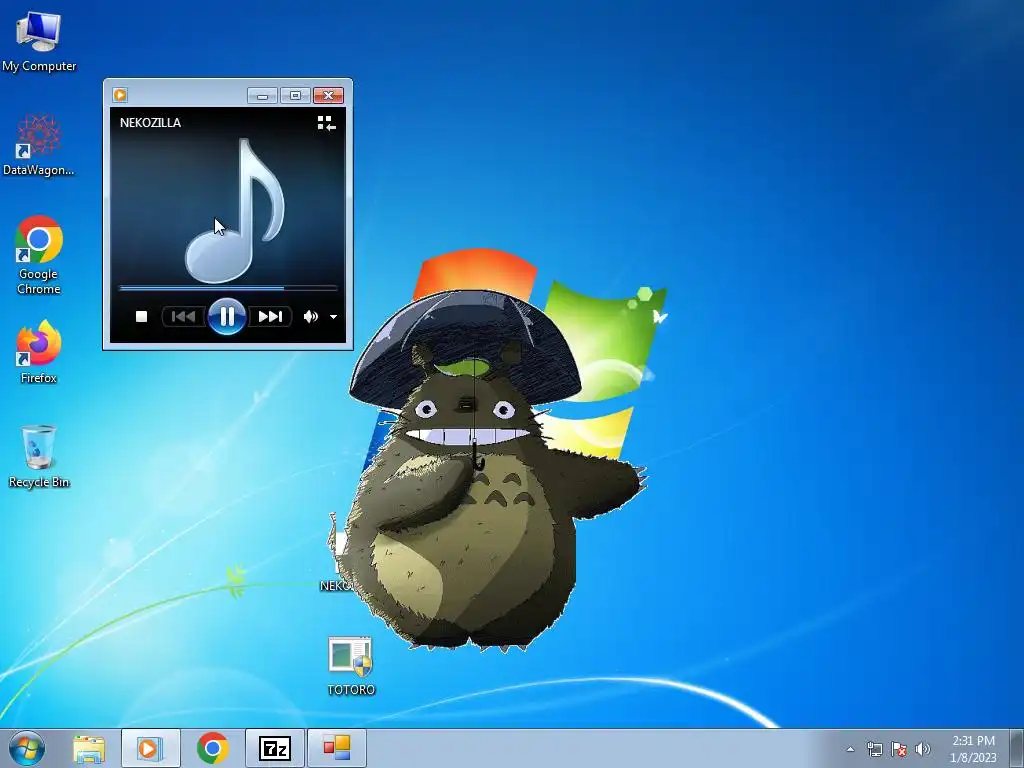Image resolution: width=1024 pixels, height=768 pixels.
Task: Stop the NEKOZILLA track
Action: [141, 317]
